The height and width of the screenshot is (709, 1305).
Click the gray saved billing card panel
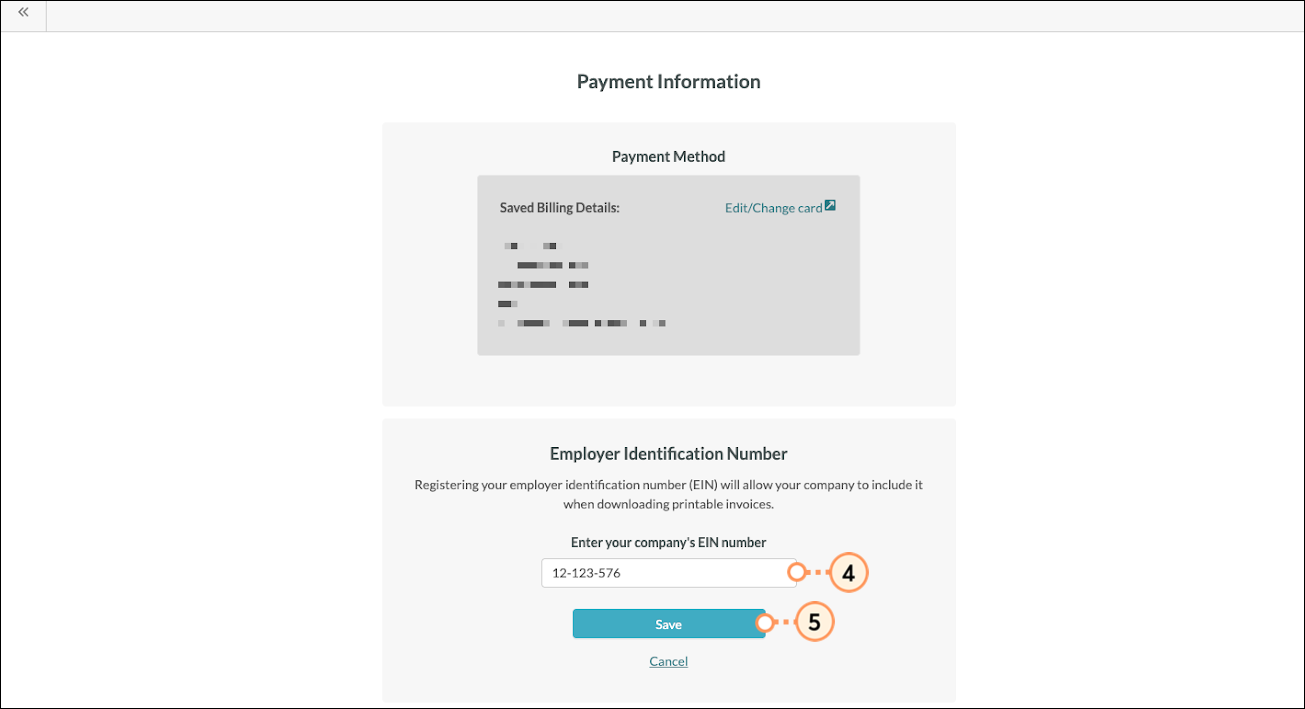click(x=668, y=265)
